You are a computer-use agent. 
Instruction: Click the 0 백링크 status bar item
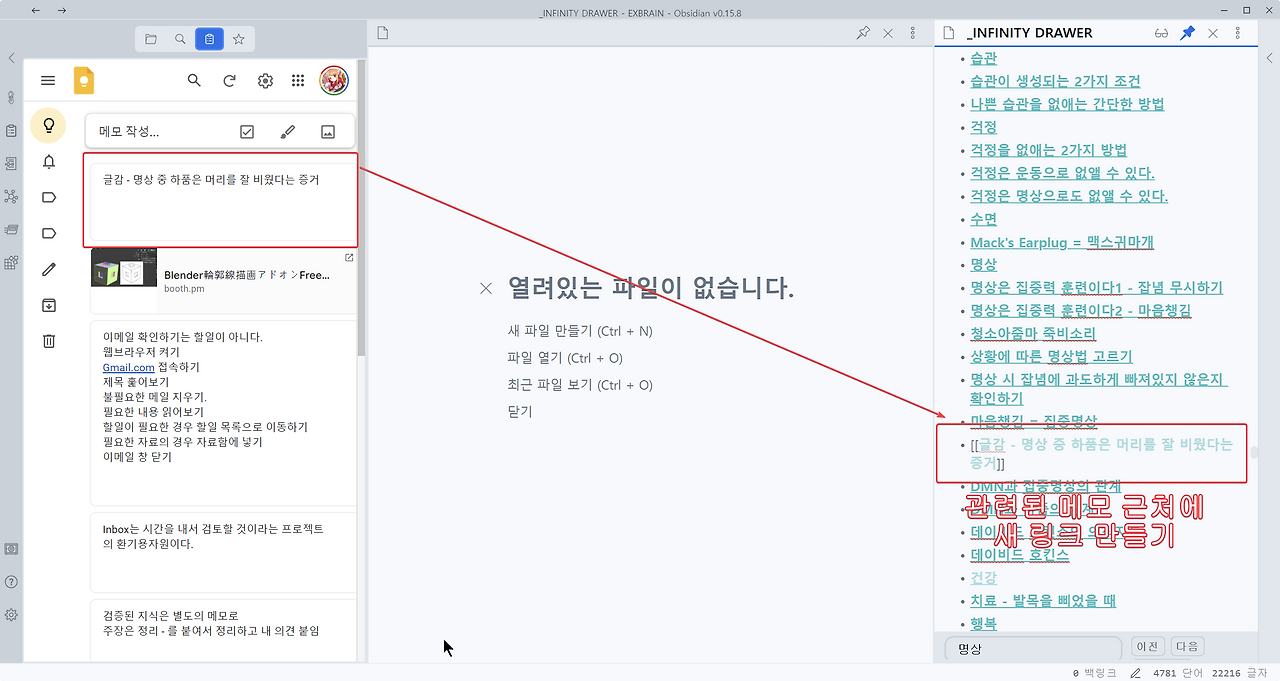[x=1094, y=673]
